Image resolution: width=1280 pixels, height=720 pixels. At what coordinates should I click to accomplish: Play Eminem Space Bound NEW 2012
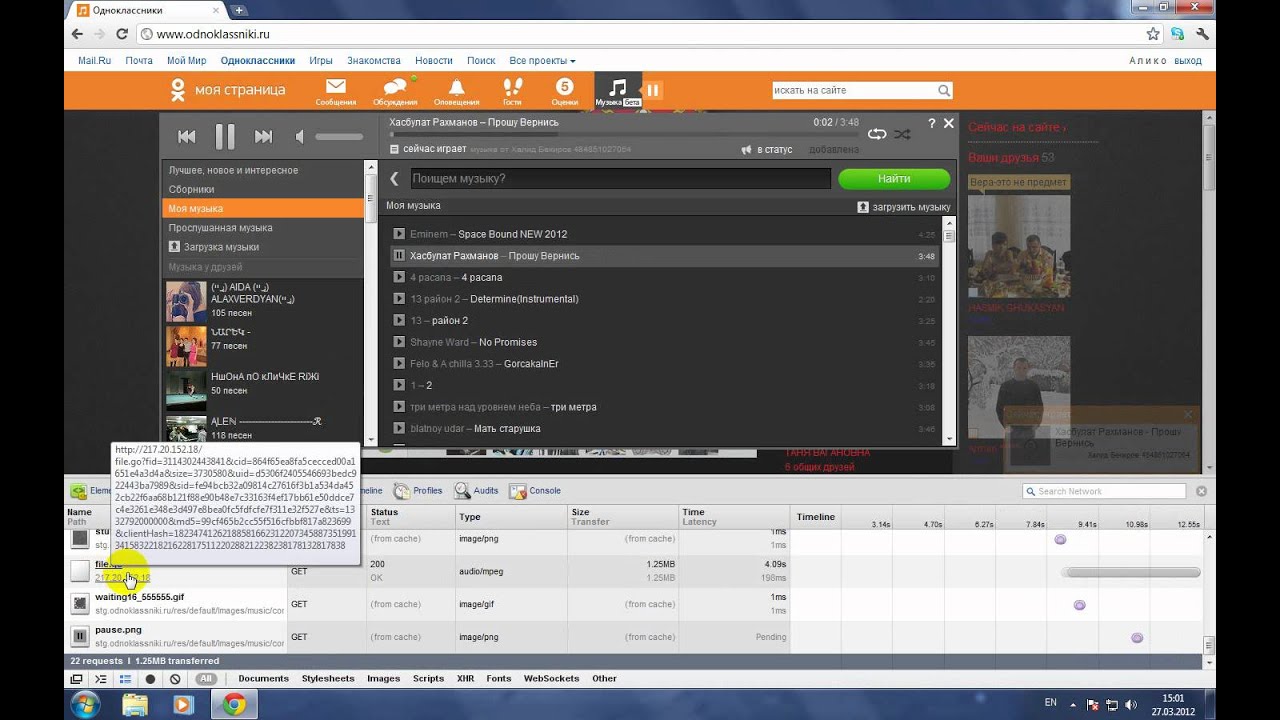(399, 234)
